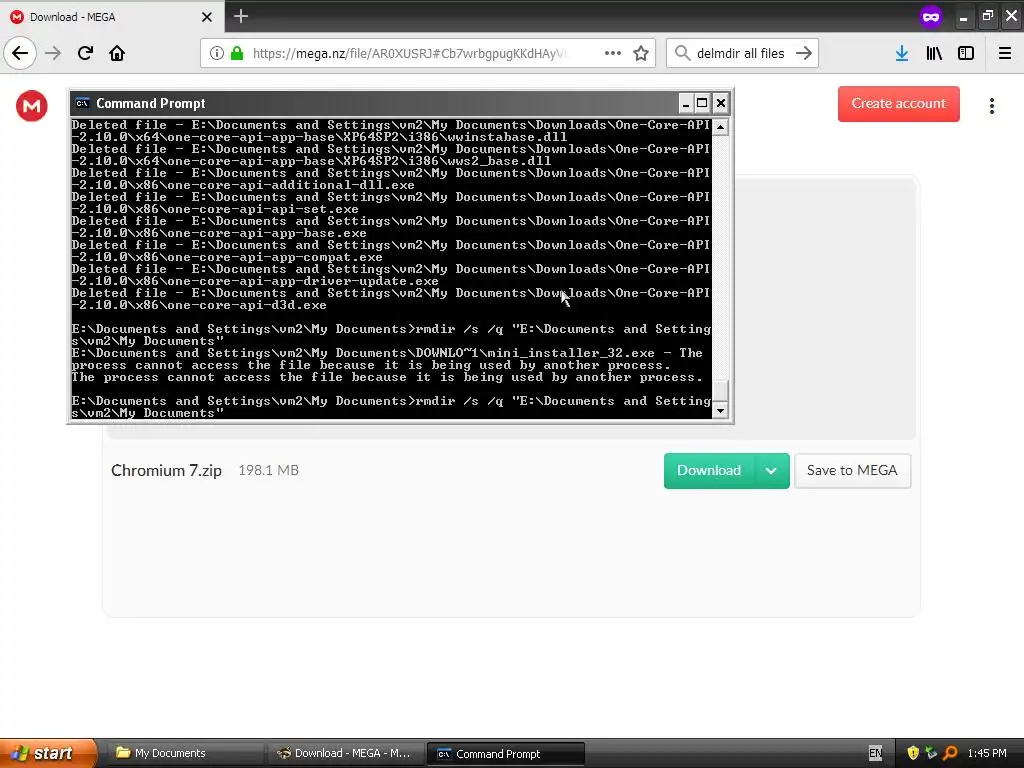
Task: Open page actions three-dot menu in address bar
Action: click(613, 53)
